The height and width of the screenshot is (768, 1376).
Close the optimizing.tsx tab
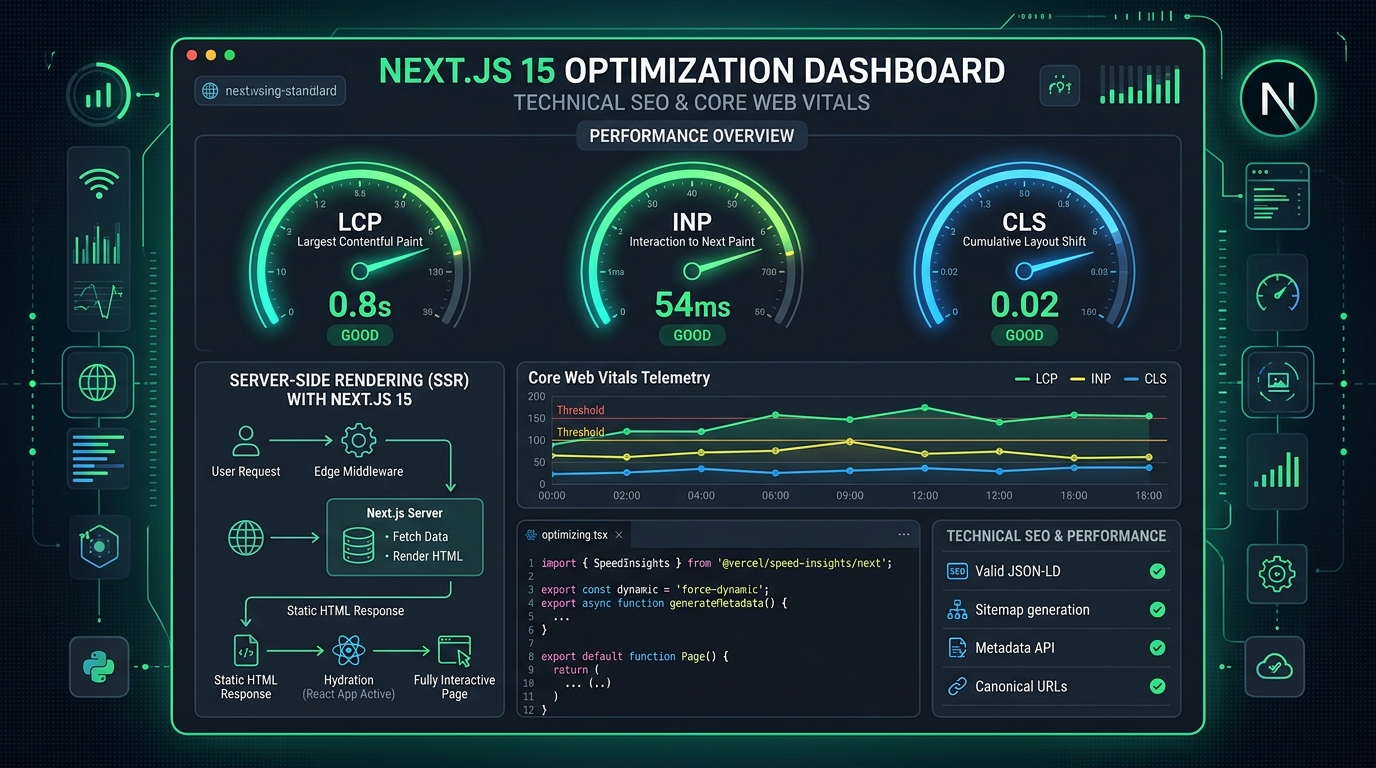619,535
